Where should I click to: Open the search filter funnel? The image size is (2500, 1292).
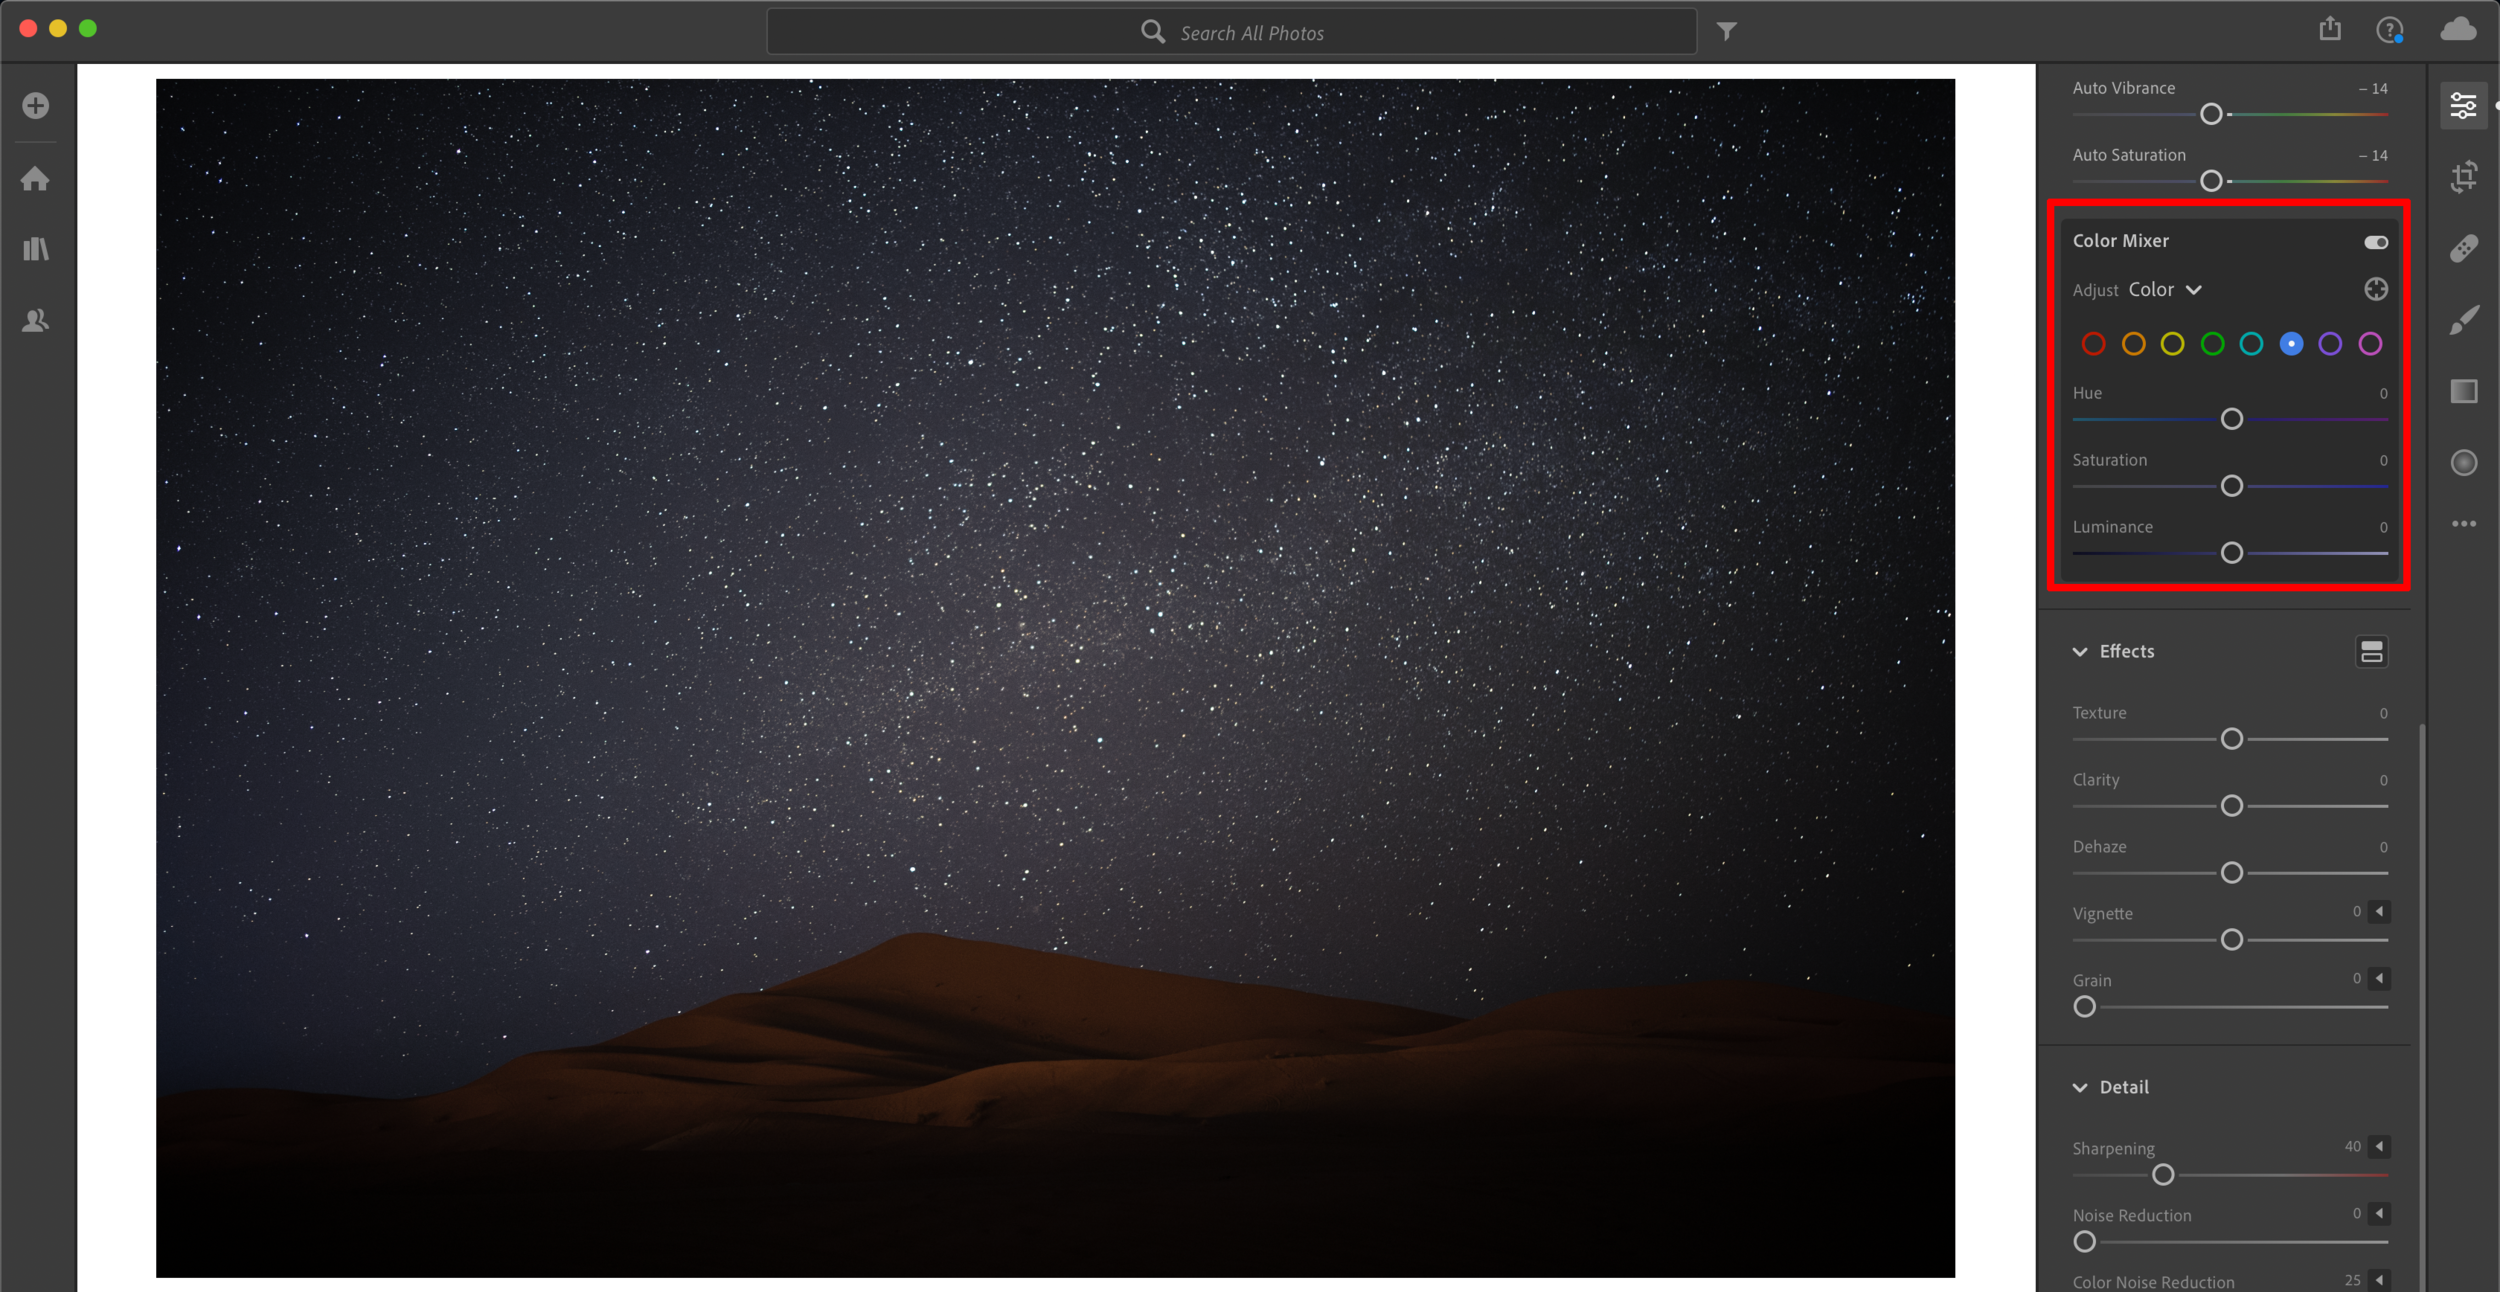tap(1727, 32)
